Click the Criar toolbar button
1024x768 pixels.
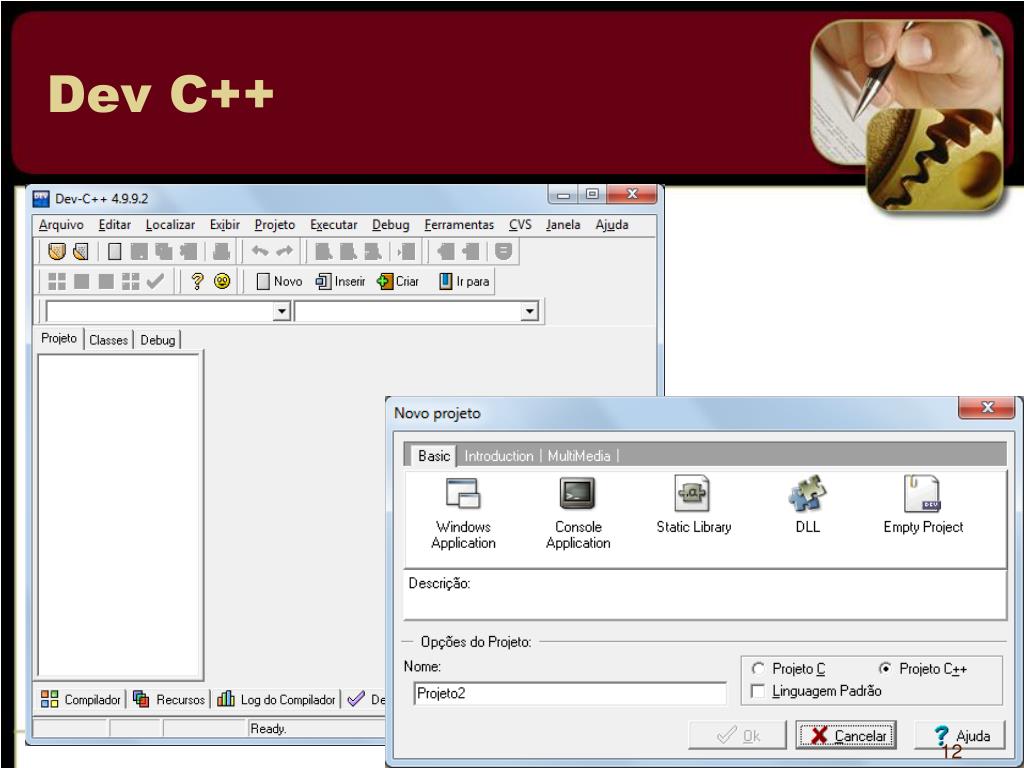pos(398,281)
